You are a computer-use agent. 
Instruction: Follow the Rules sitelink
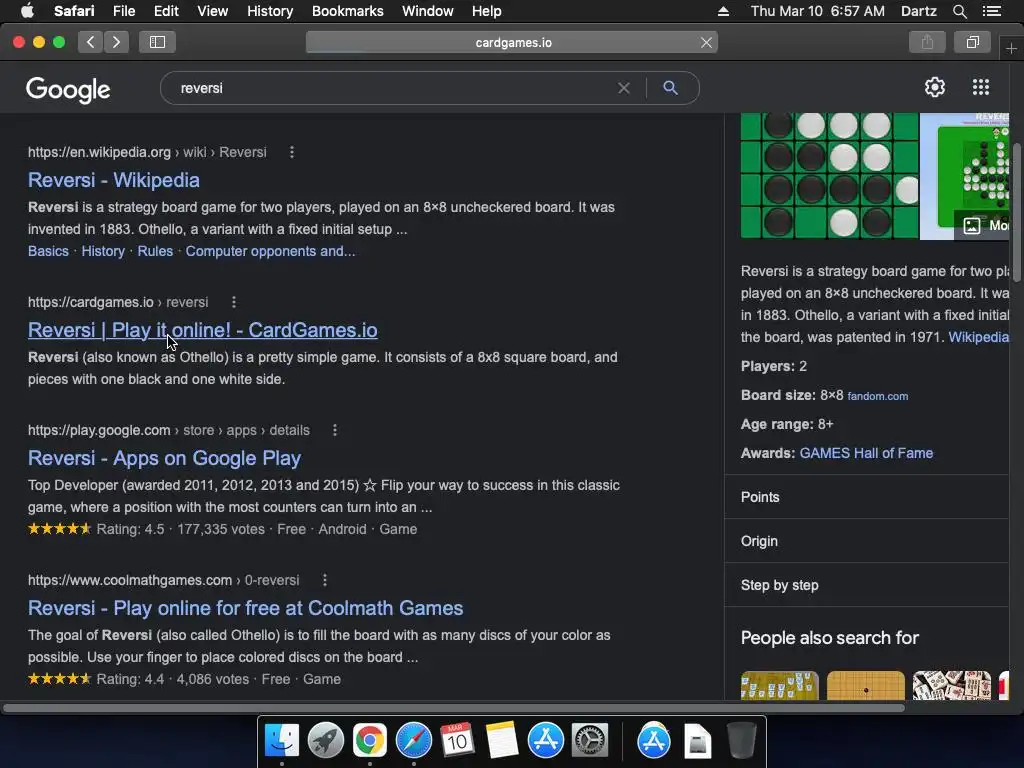[x=155, y=251]
